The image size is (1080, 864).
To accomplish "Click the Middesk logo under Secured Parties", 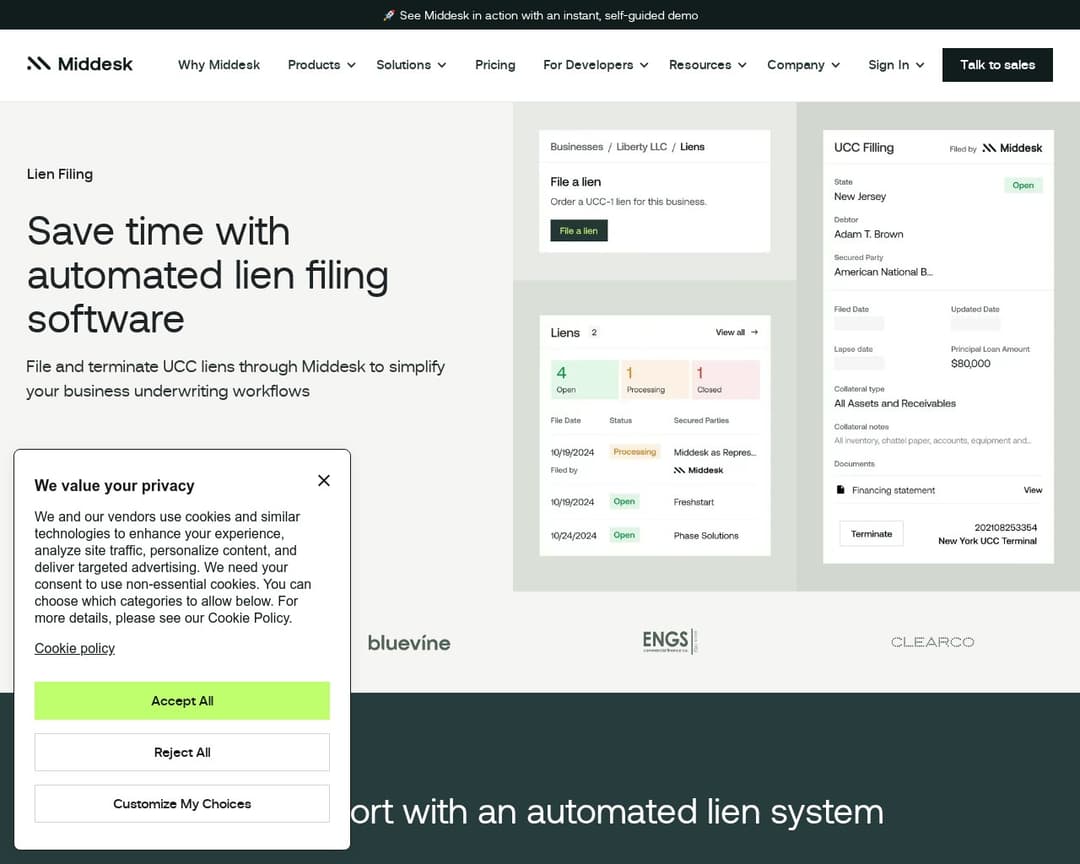I will click(x=698, y=471).
